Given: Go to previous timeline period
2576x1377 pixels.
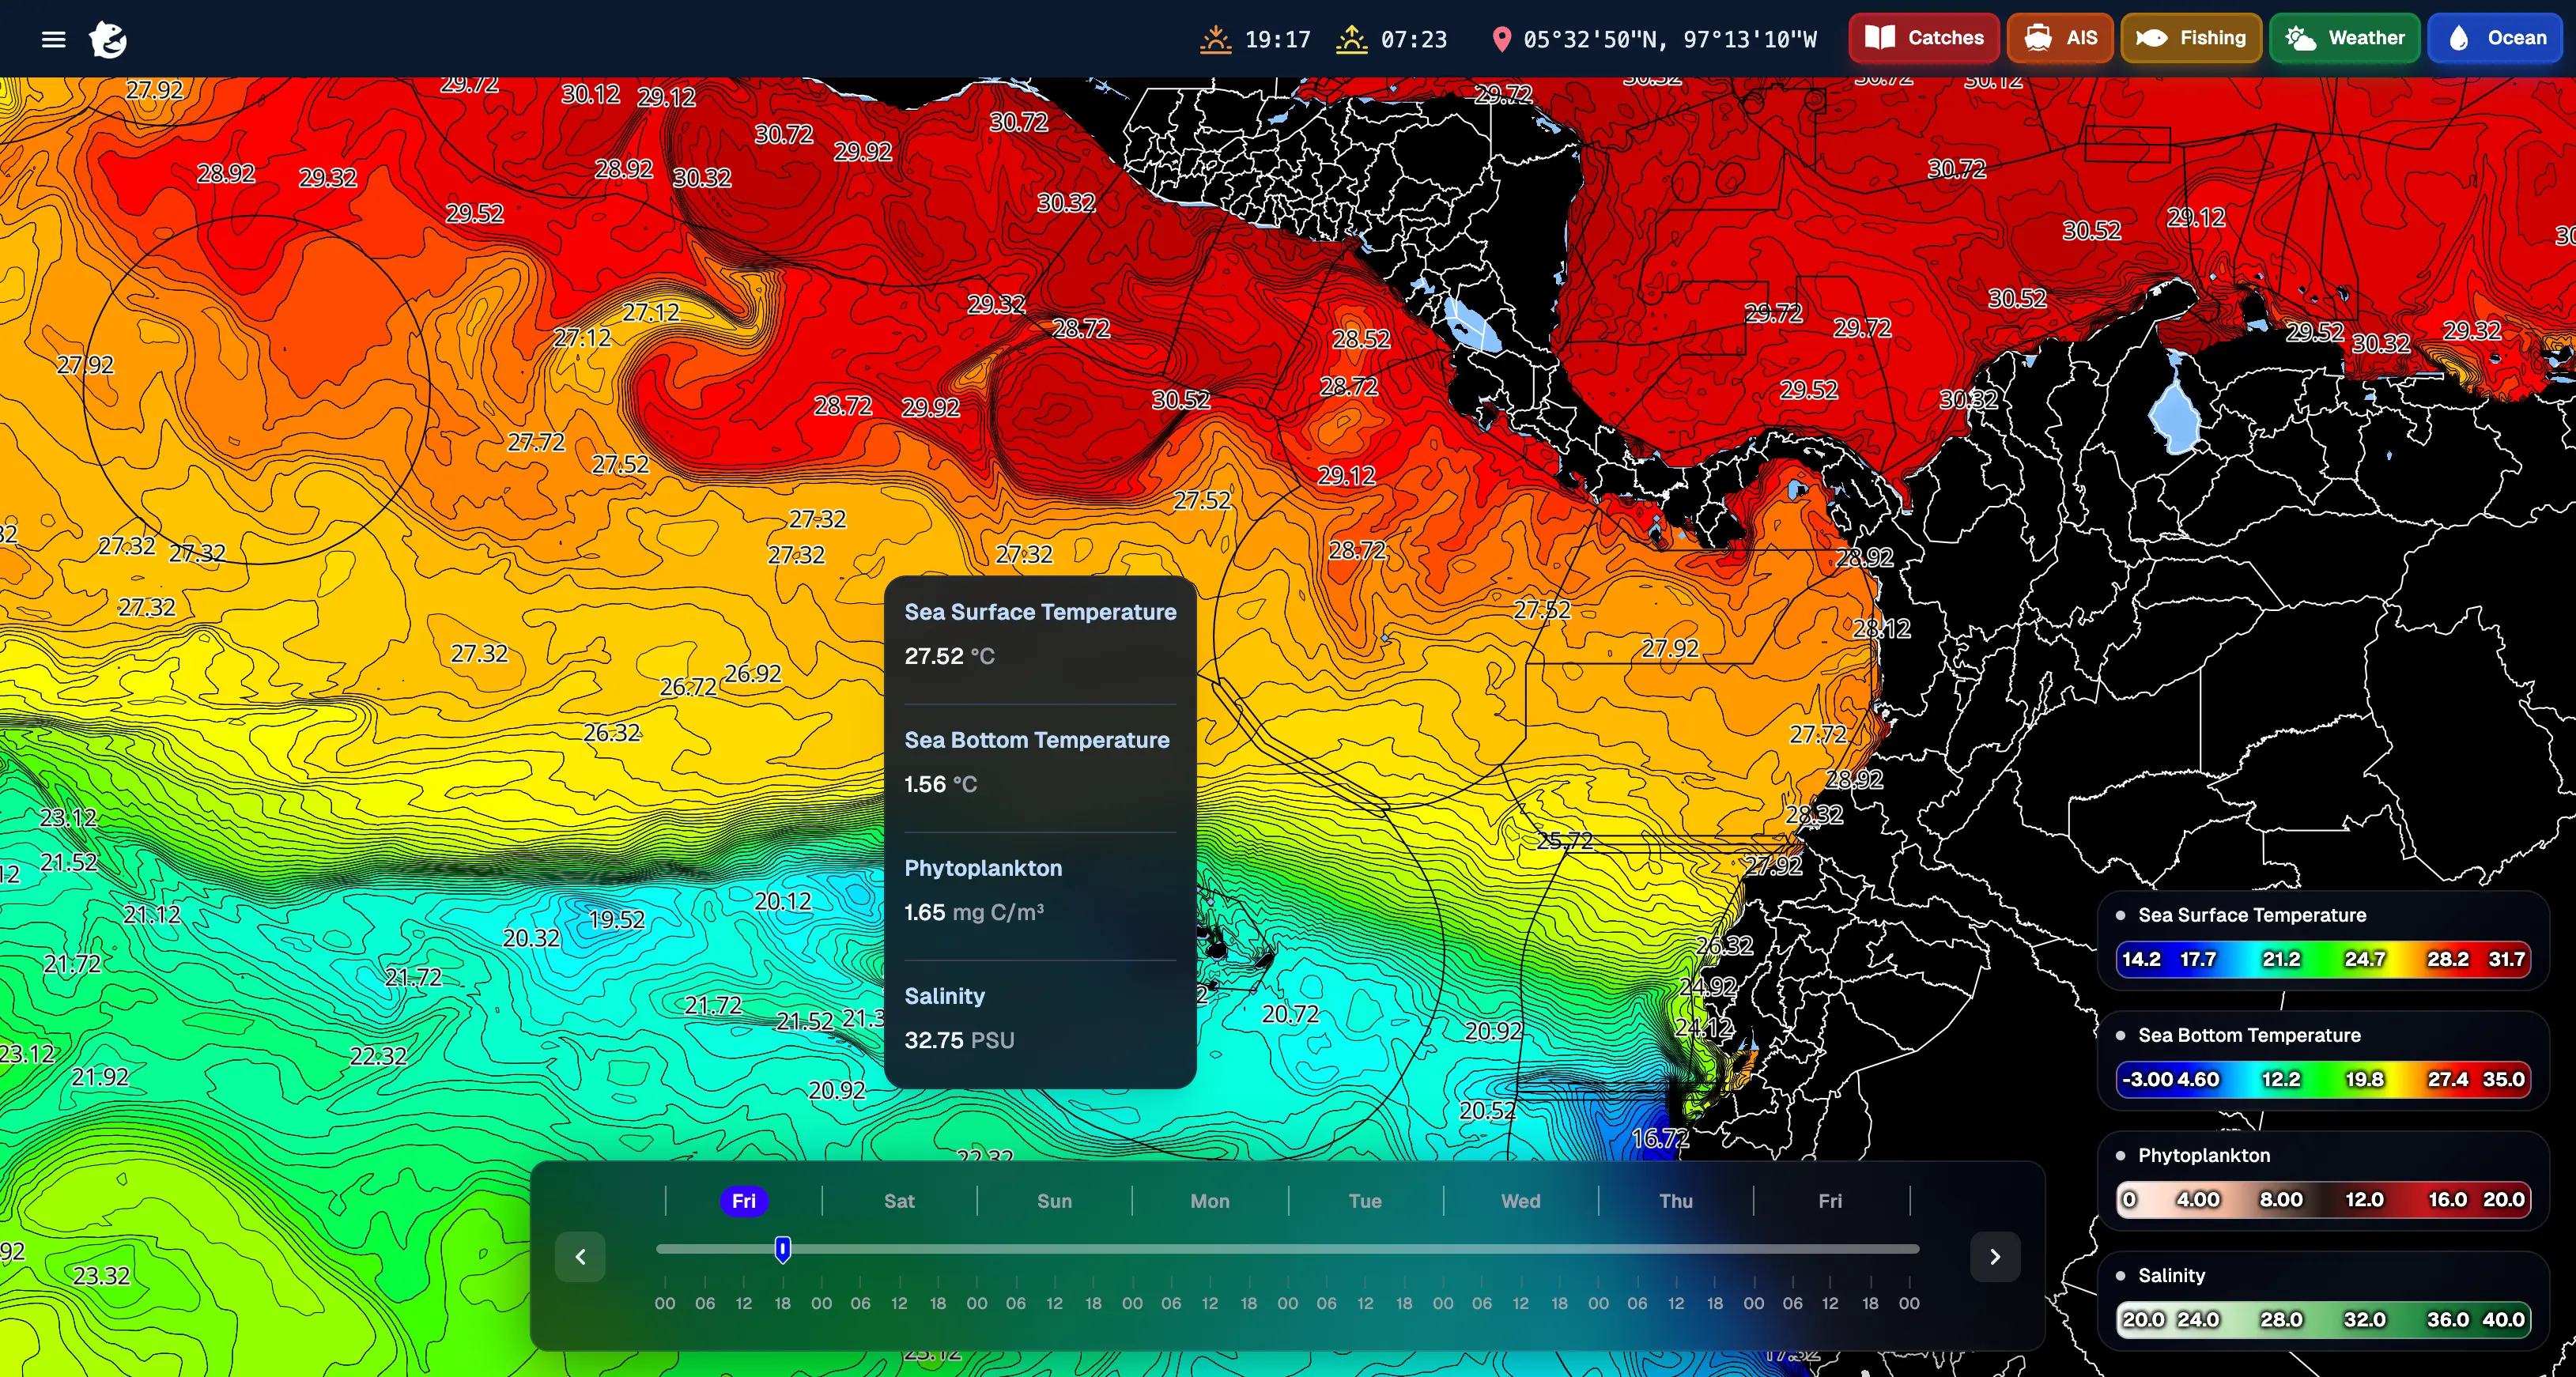Looking at the screenshot, I should (580, 1257).
